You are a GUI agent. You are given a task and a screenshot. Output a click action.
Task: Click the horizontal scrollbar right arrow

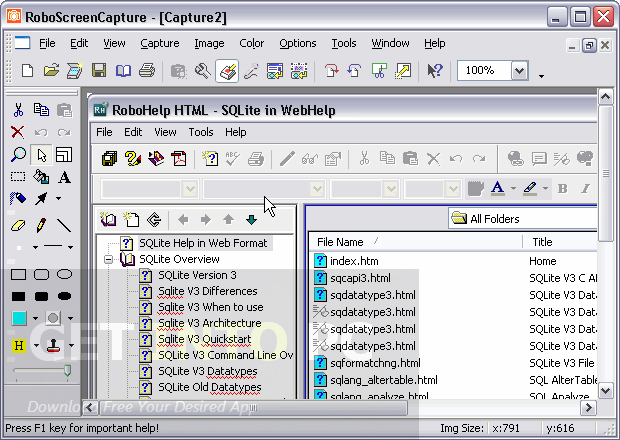[588, 407]
